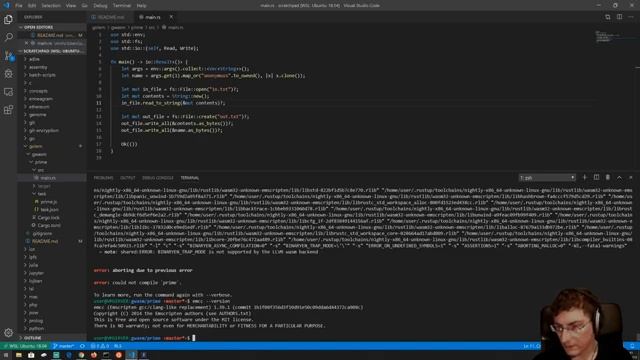This screenshot has width=640, height=360.
Task: Open Cargo.toml in the file tree
Action: pyautogui.click(x=49, y=225)
